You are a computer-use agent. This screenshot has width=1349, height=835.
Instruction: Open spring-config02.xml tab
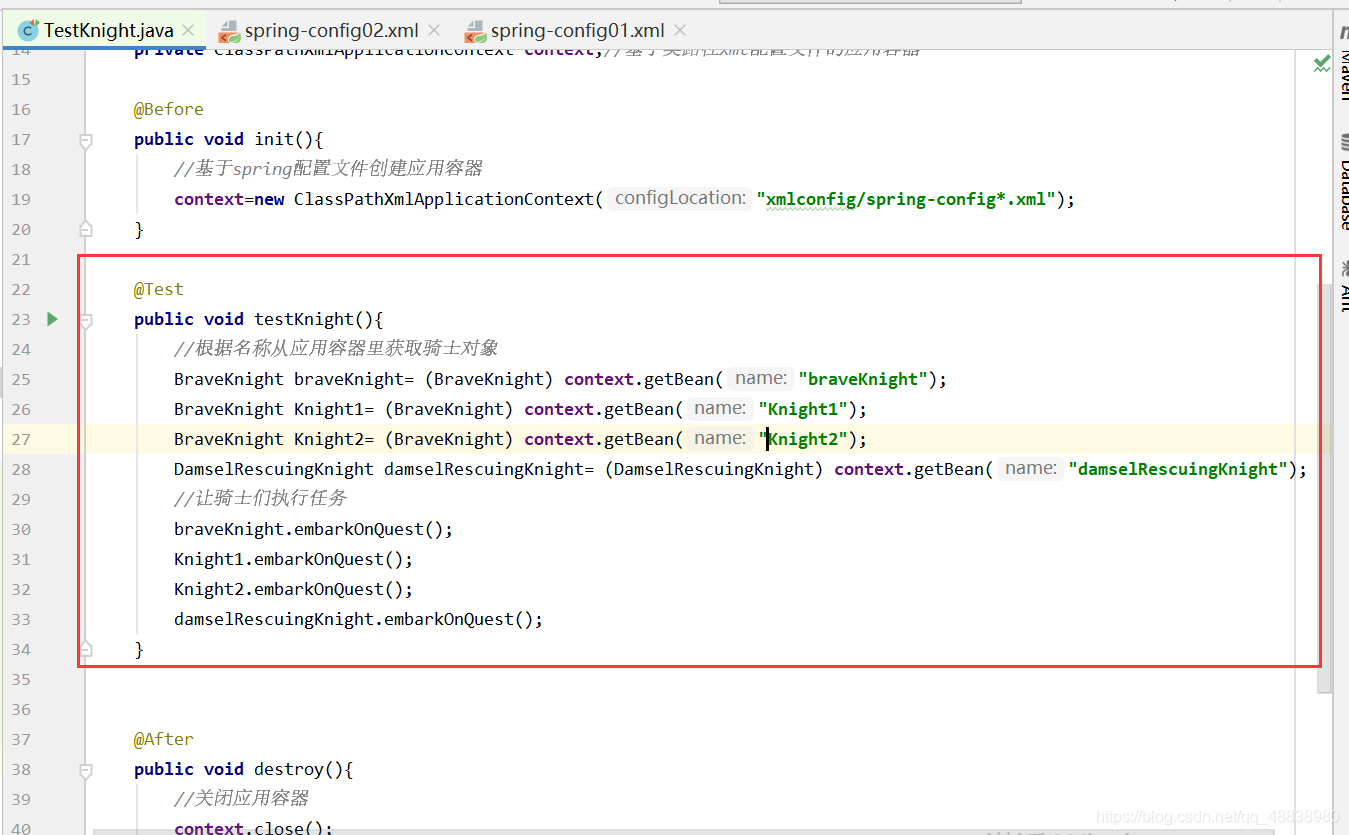[331, 30]
